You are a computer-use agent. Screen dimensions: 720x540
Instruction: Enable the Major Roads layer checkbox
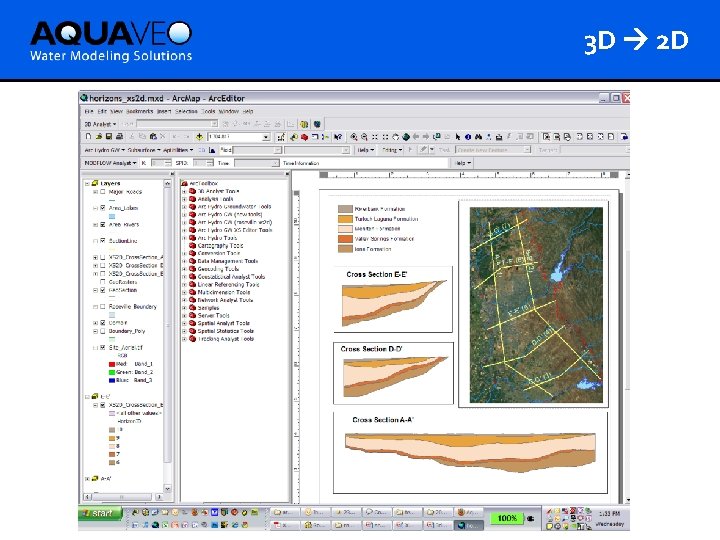click(103, 192)
